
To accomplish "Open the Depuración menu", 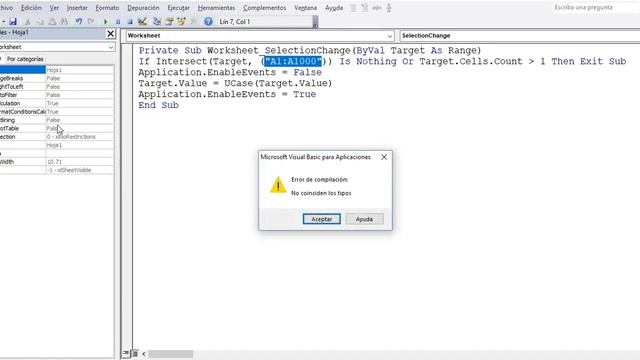I will 143,8.
